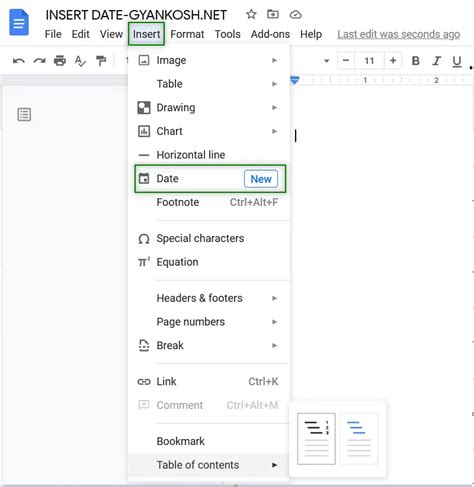
Task: Select the paint format tool
Action: [101, 61]
